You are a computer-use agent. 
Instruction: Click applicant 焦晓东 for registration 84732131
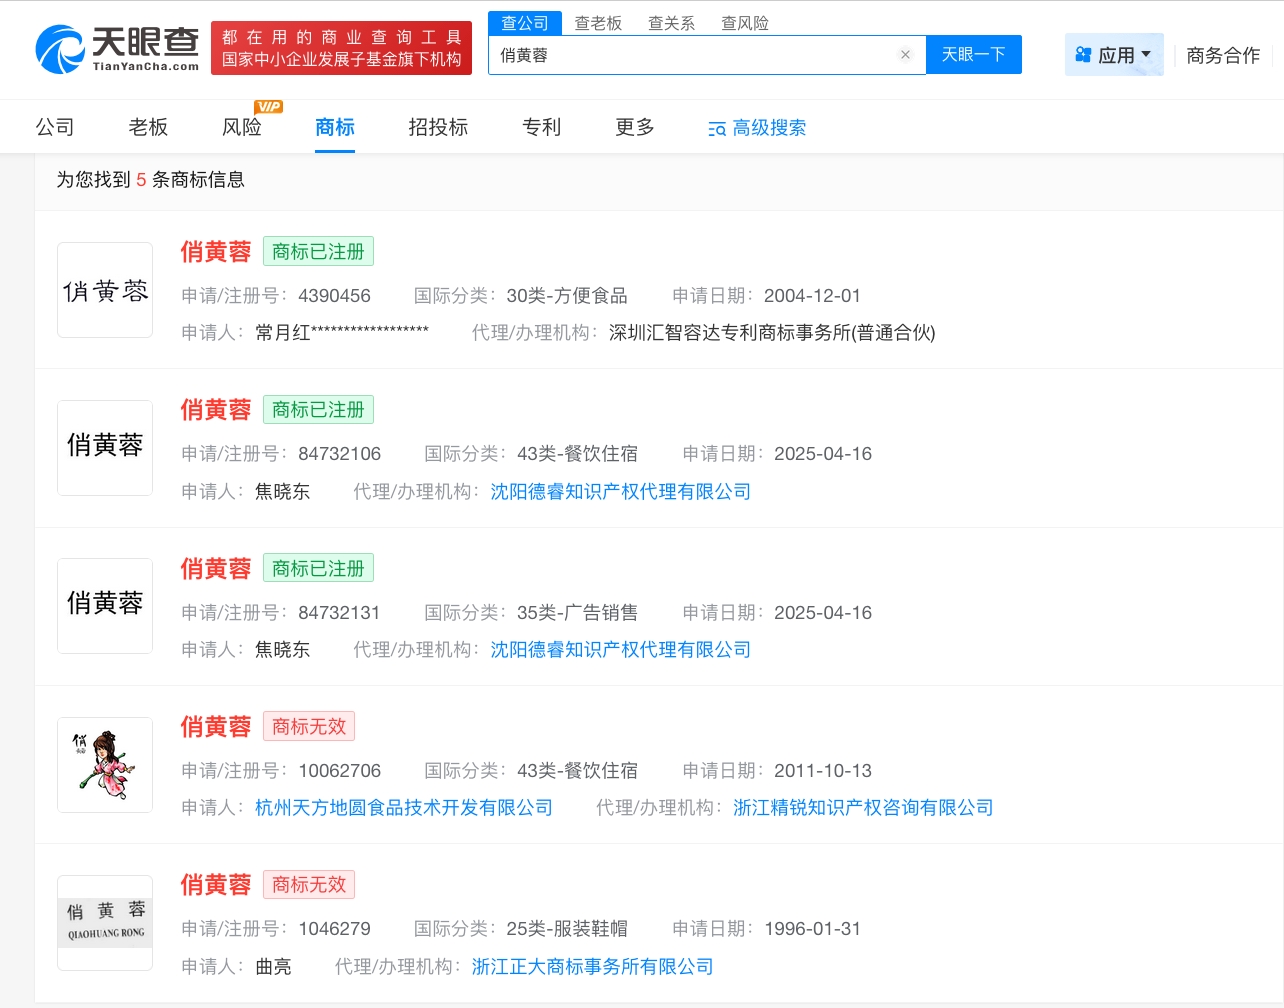pos(283,649)
